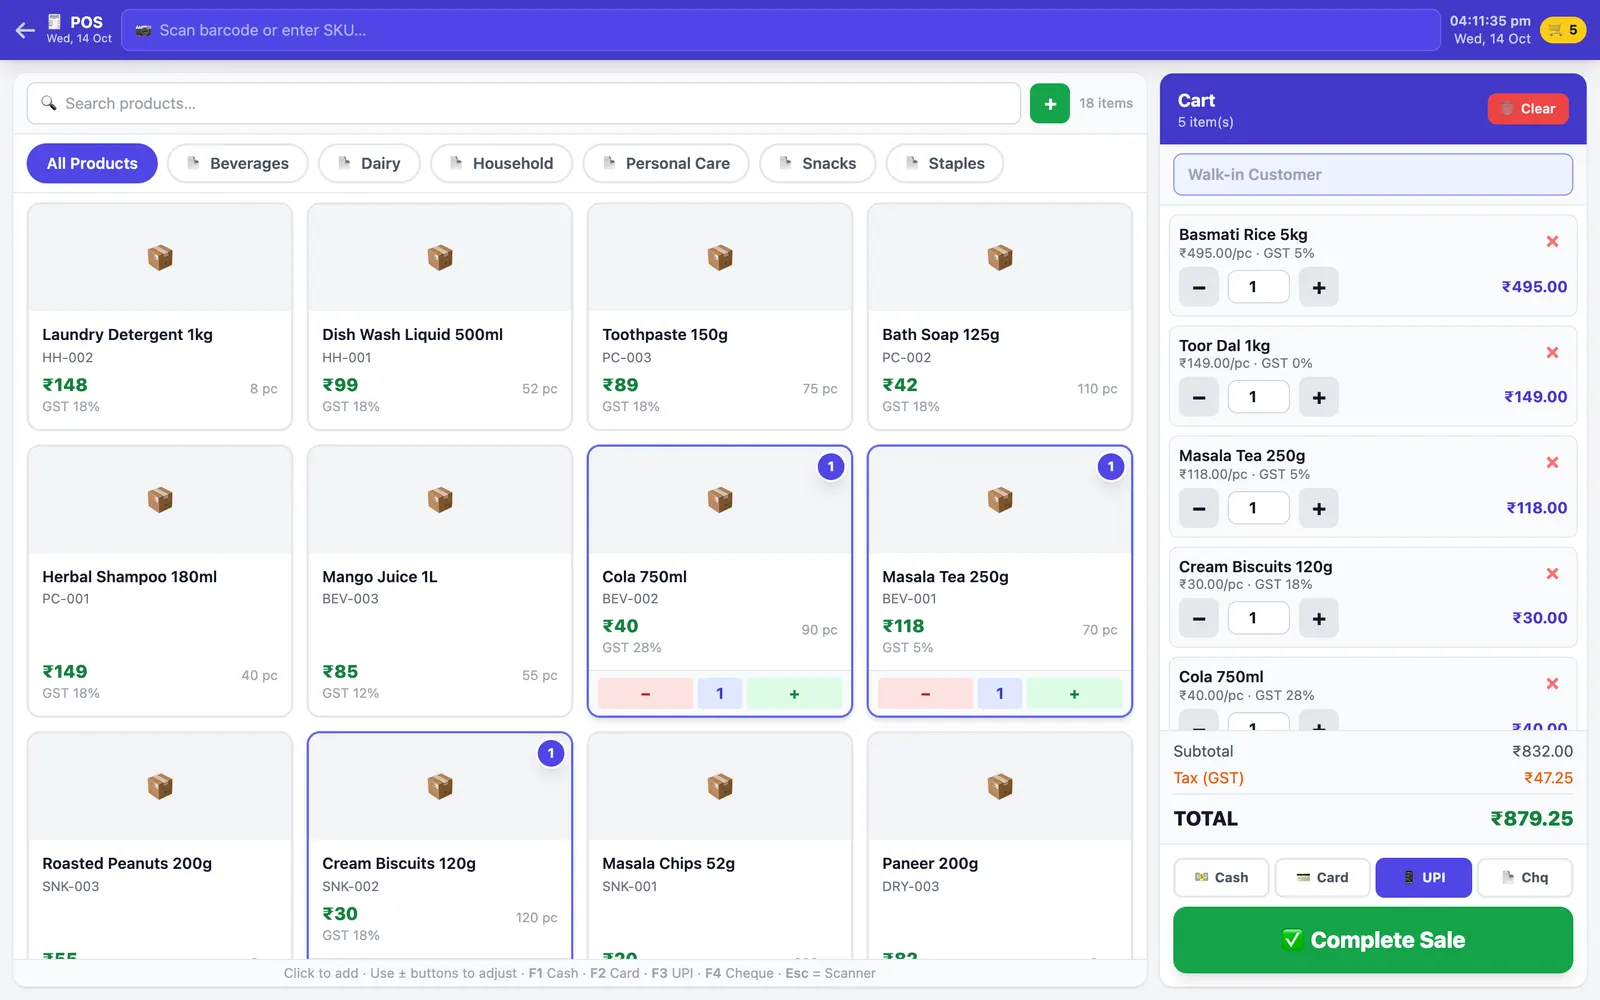The height and width of the screenshot is (1000, 1600).
Task: Remove Cola 750ml from cart
Action: [x=1552, y=683]
